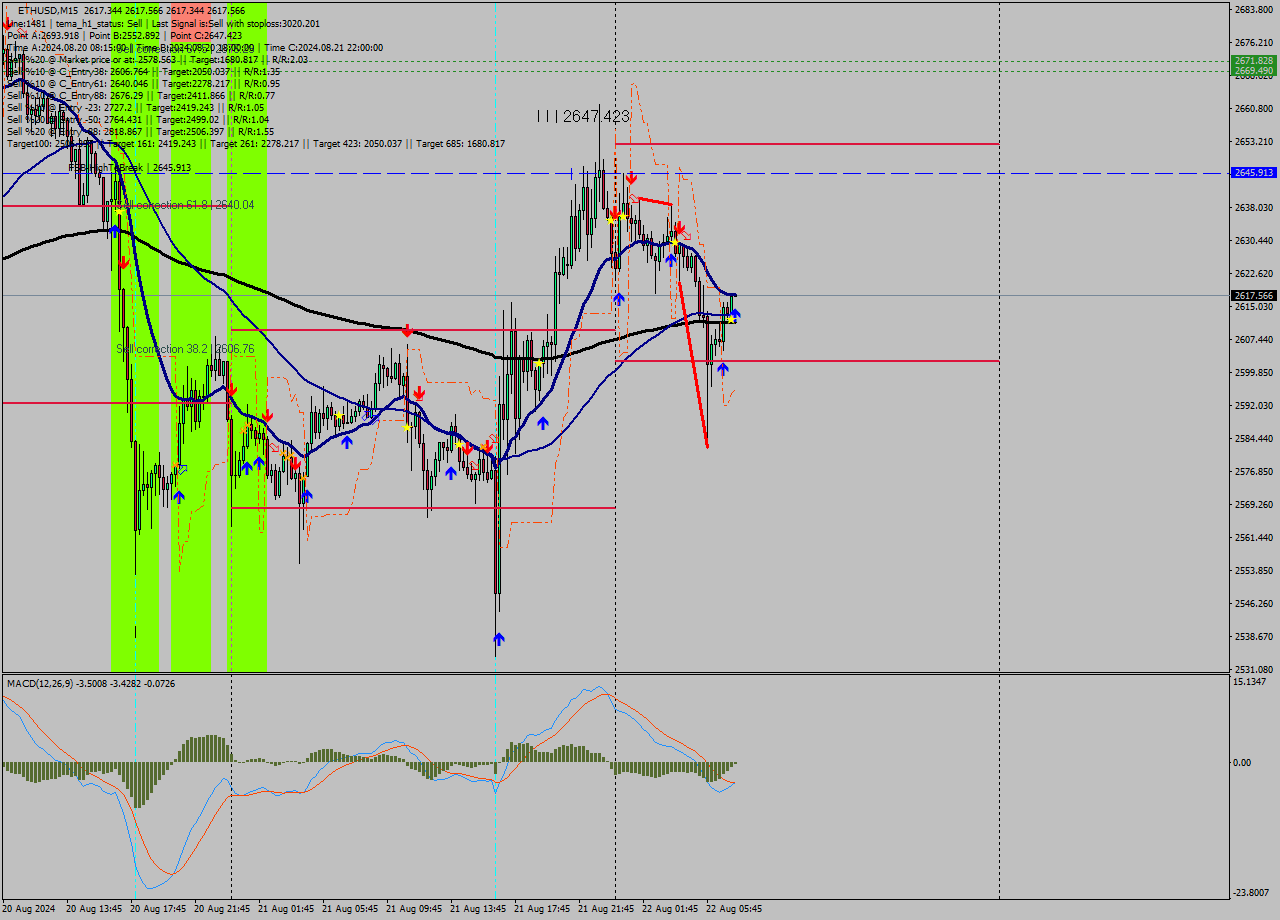Select the 'Target 423: 2050.037' text
The image size is (1280, 920).
(x=360, y=143)
